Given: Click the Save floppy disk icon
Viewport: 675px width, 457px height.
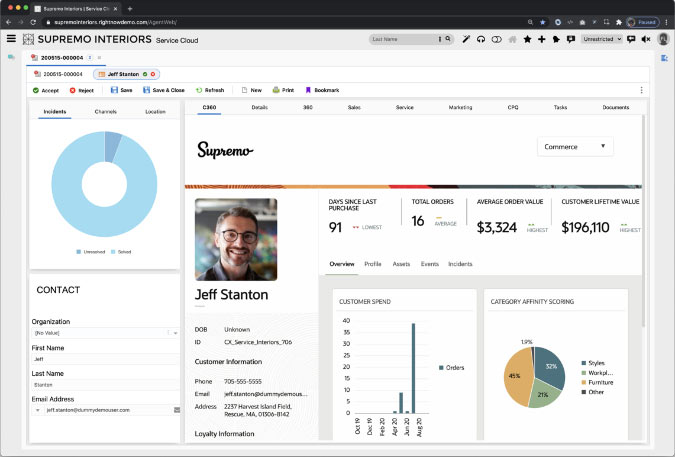Looking at the screenshot, I should pos(114,90).
